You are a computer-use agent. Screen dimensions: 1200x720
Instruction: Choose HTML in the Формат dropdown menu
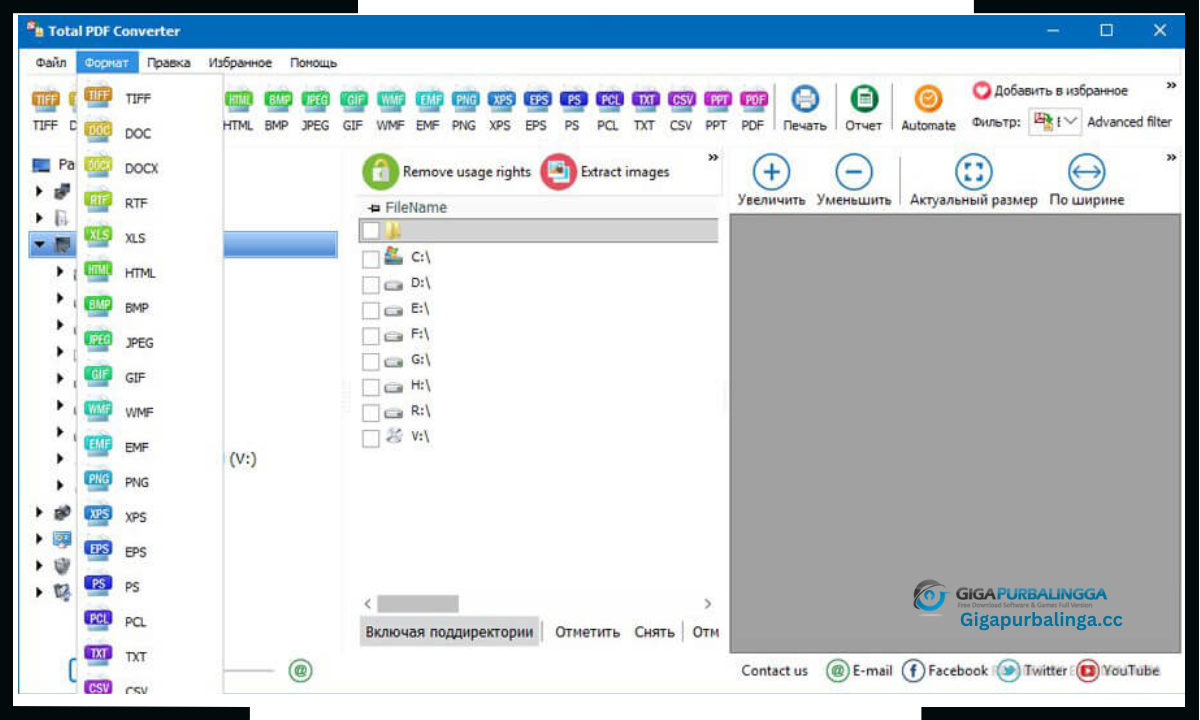150,273
